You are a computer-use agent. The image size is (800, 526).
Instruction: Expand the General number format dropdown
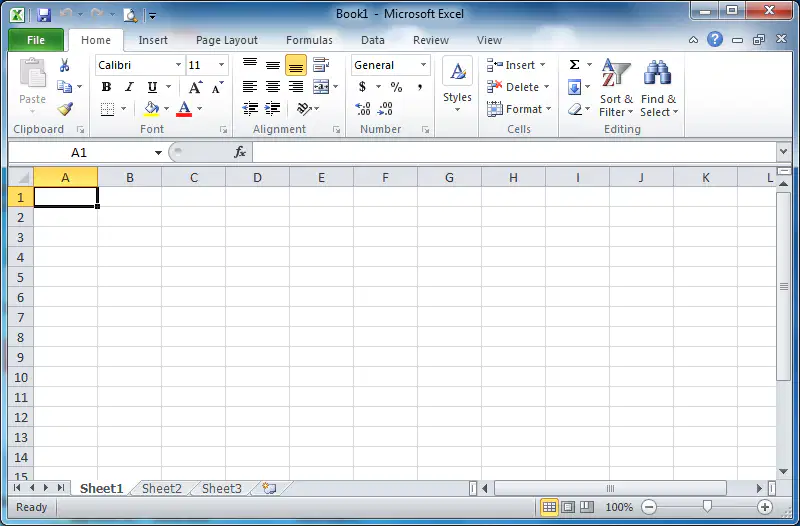pos(423,65)
